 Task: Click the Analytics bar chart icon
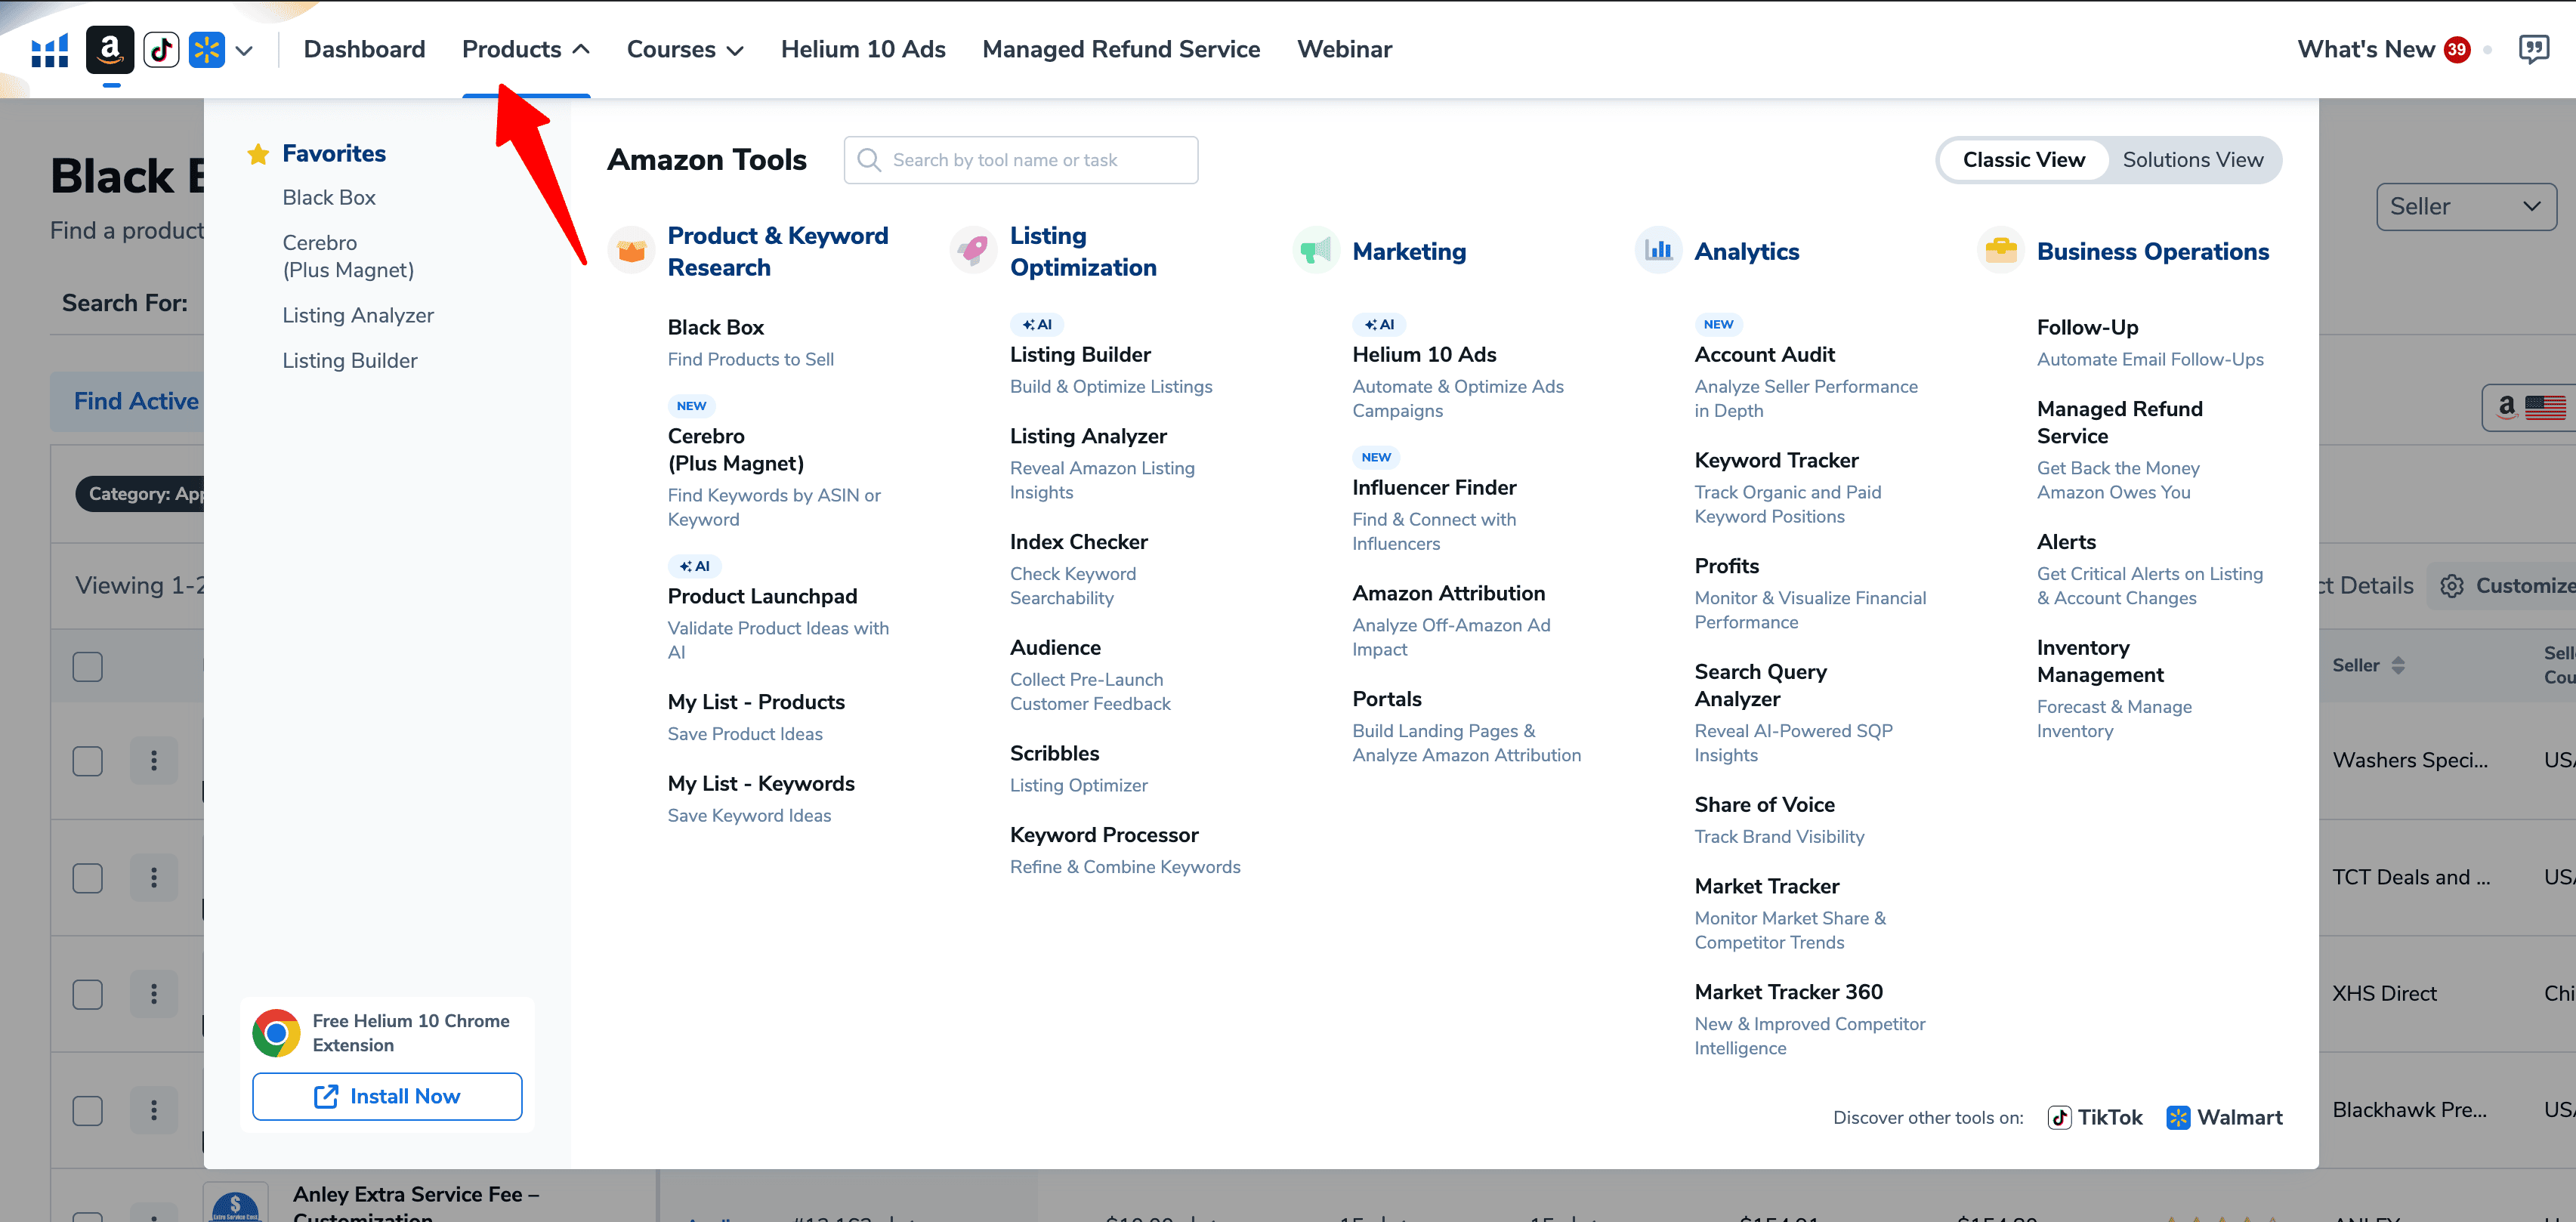(1658, 251)
